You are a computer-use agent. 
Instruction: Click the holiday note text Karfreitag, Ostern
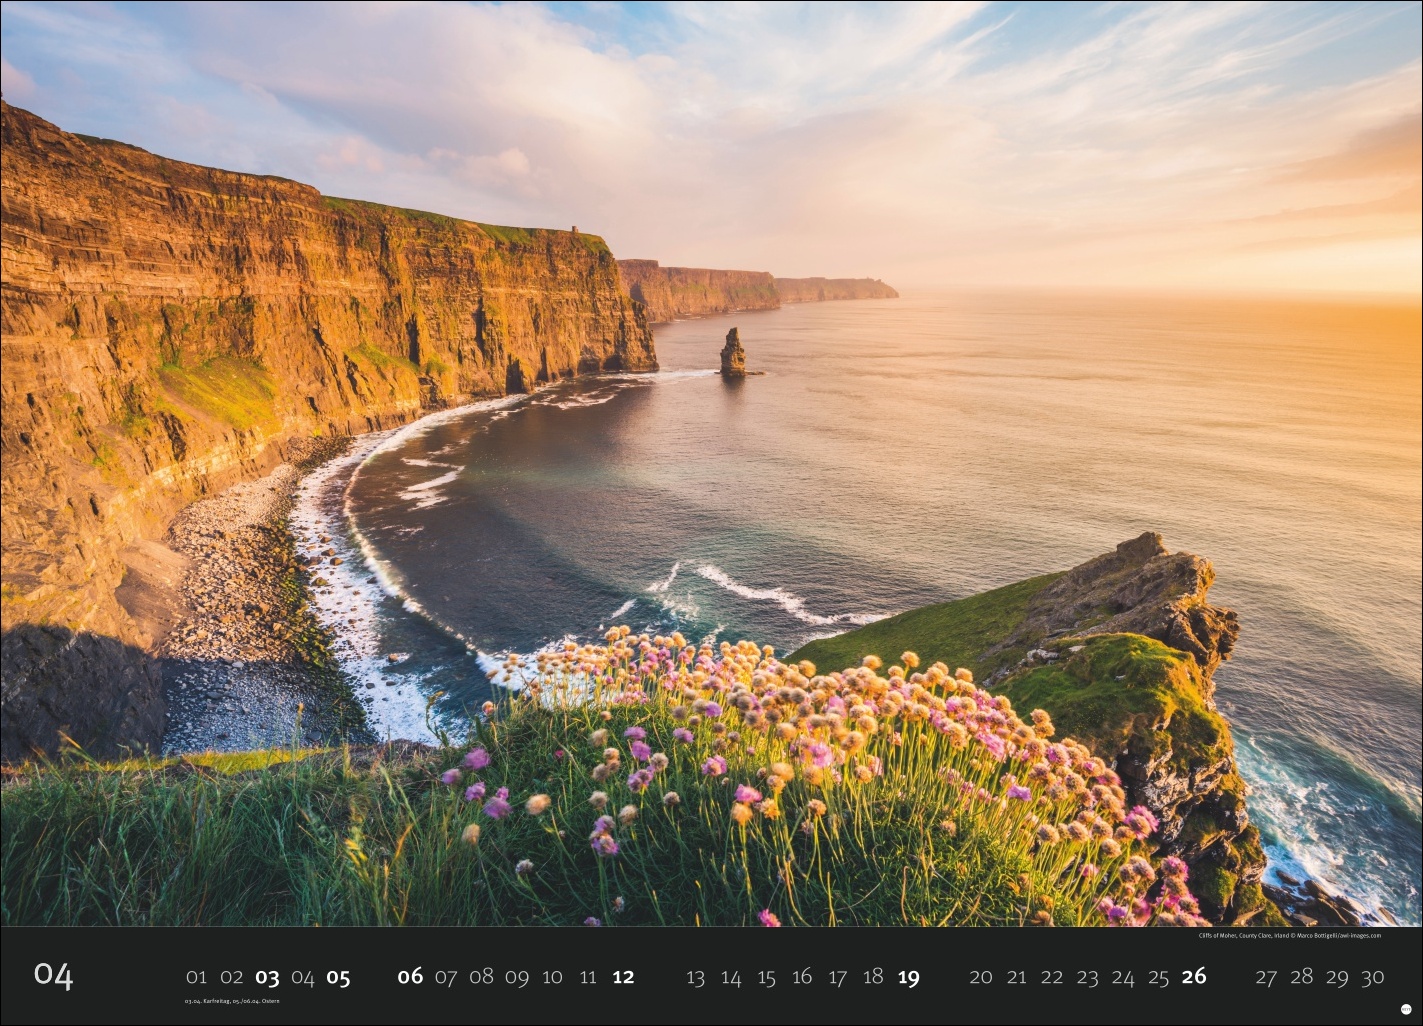pos(232,1001)
